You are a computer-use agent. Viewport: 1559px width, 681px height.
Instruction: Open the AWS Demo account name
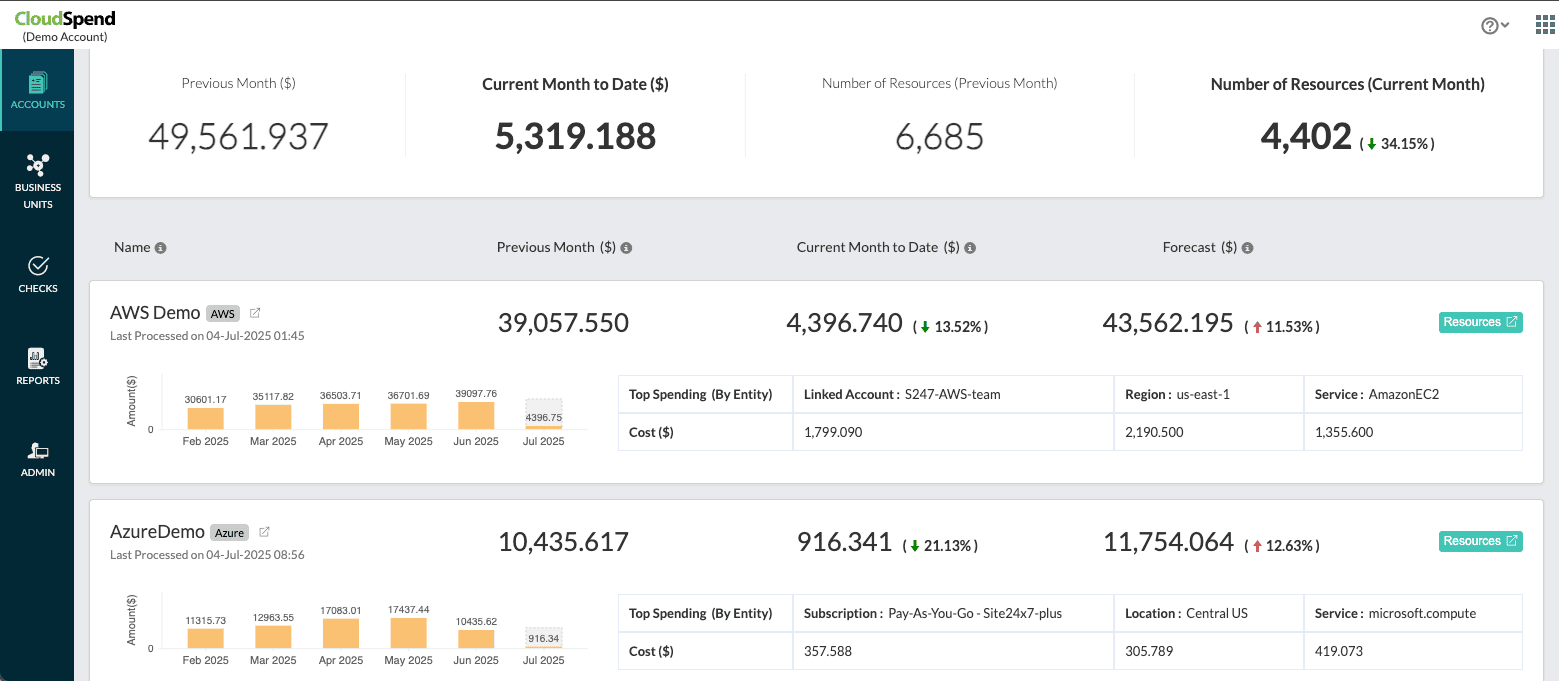[155, 313]
